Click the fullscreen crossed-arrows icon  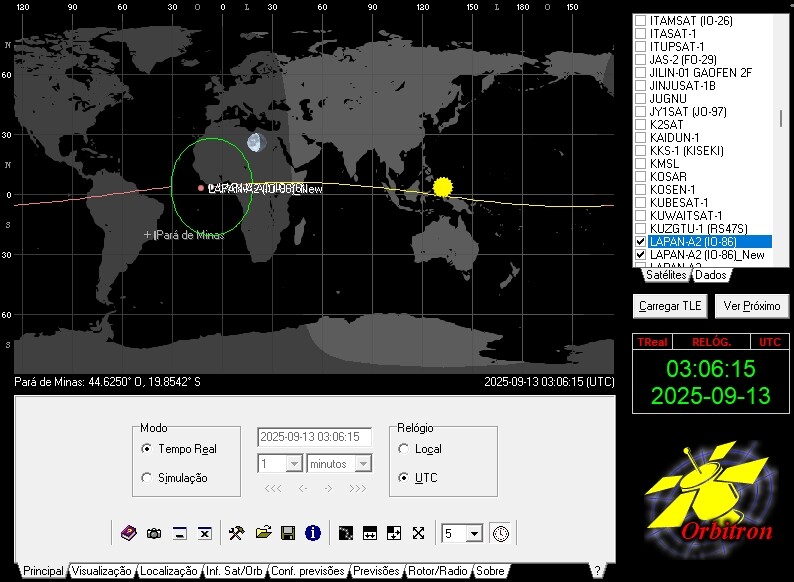(418, 533)
